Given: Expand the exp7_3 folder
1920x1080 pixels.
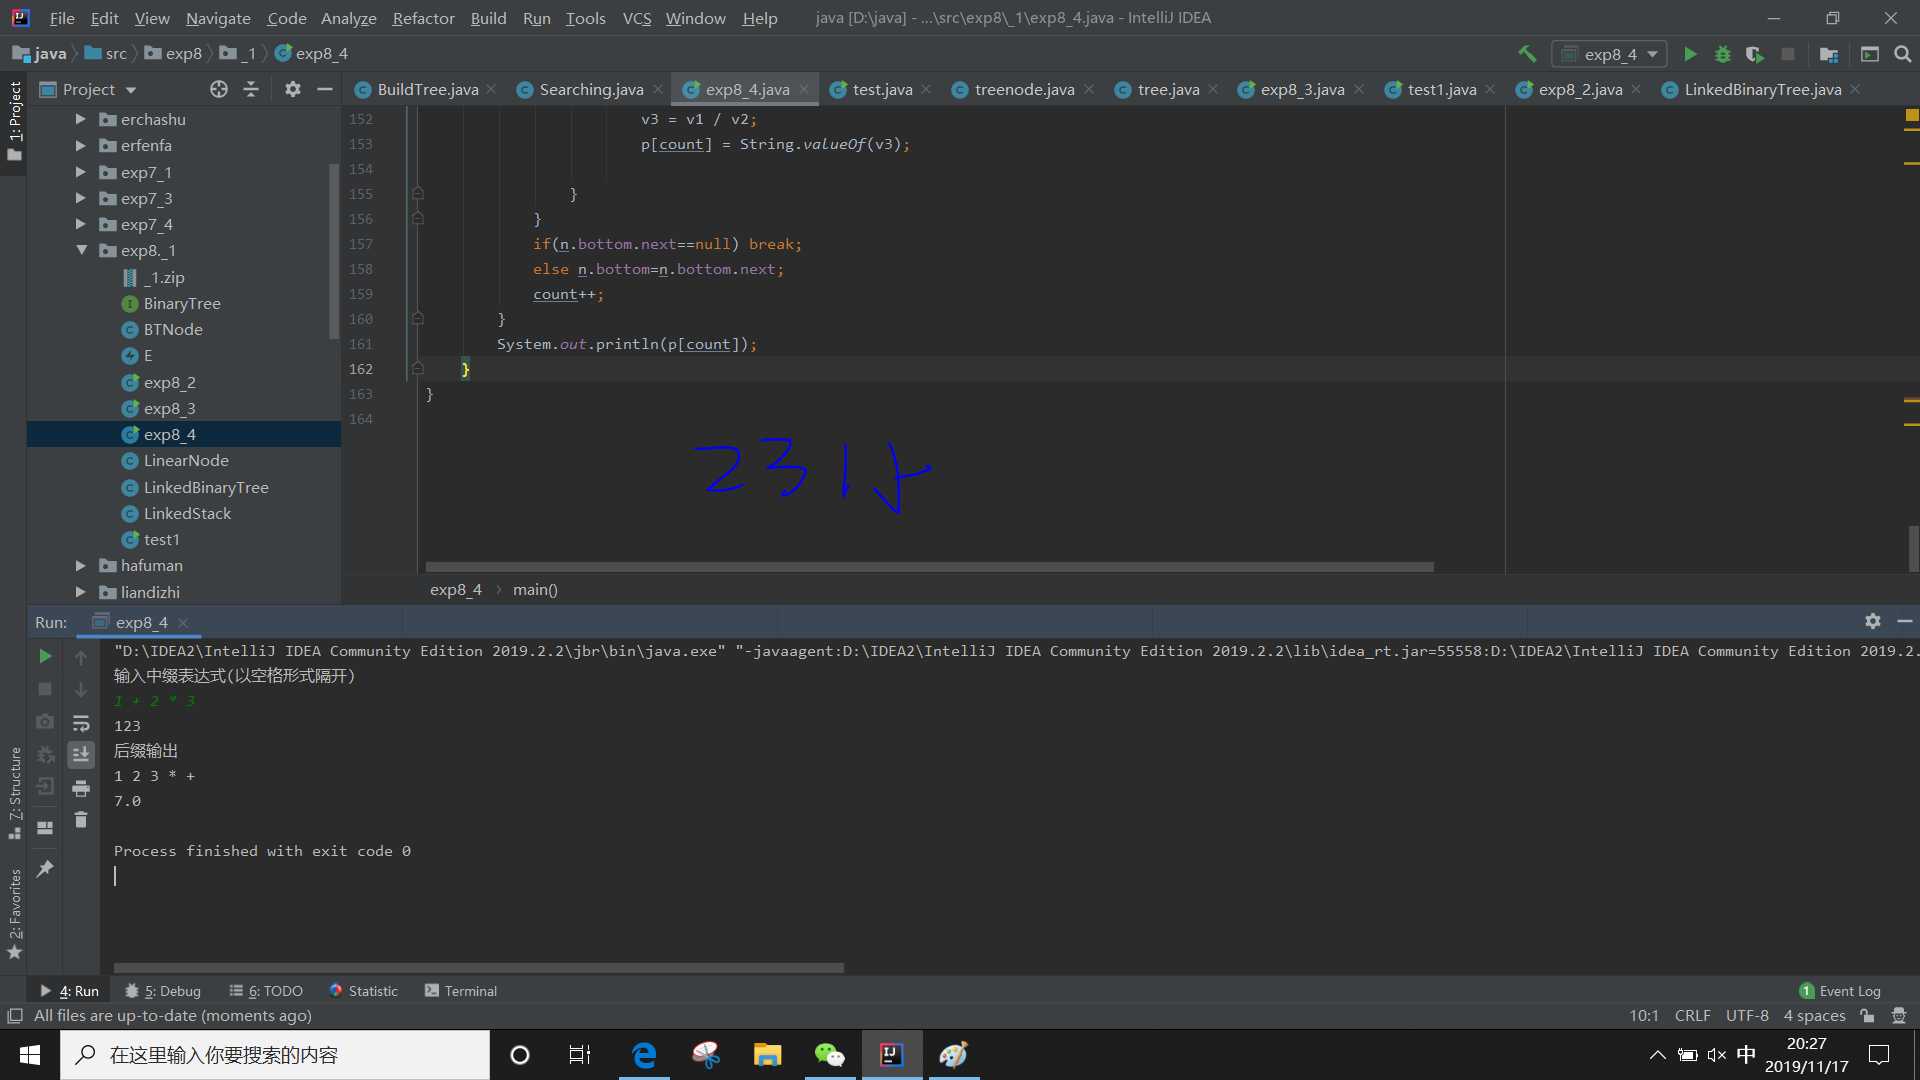Looking at the screenshot, I should click(81, 198).
